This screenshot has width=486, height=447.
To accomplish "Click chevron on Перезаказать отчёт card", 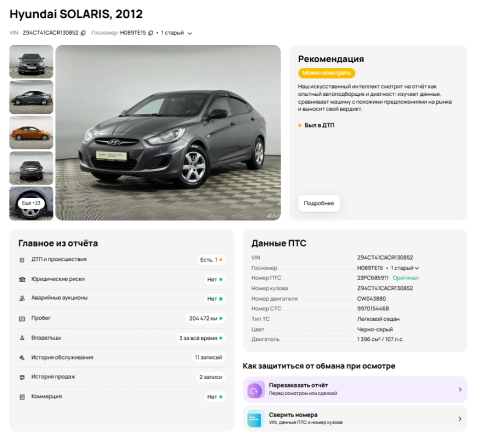I will [x=460, y=389].
